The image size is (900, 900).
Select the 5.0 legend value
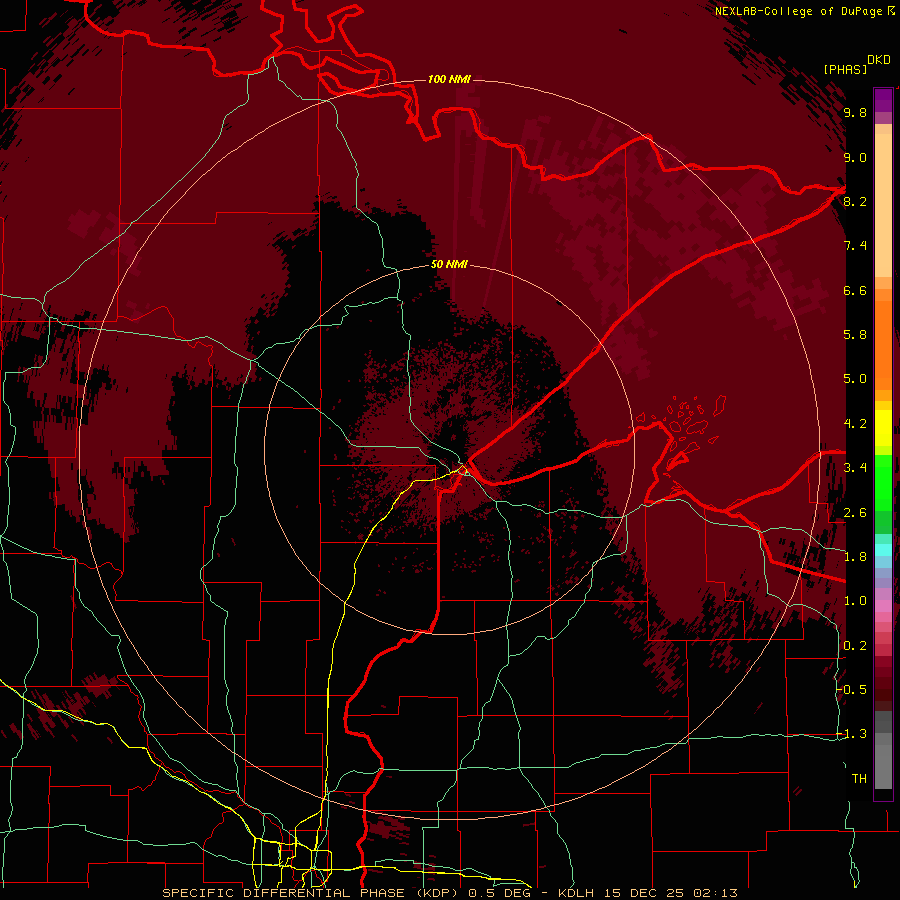[x=855, y=379]
